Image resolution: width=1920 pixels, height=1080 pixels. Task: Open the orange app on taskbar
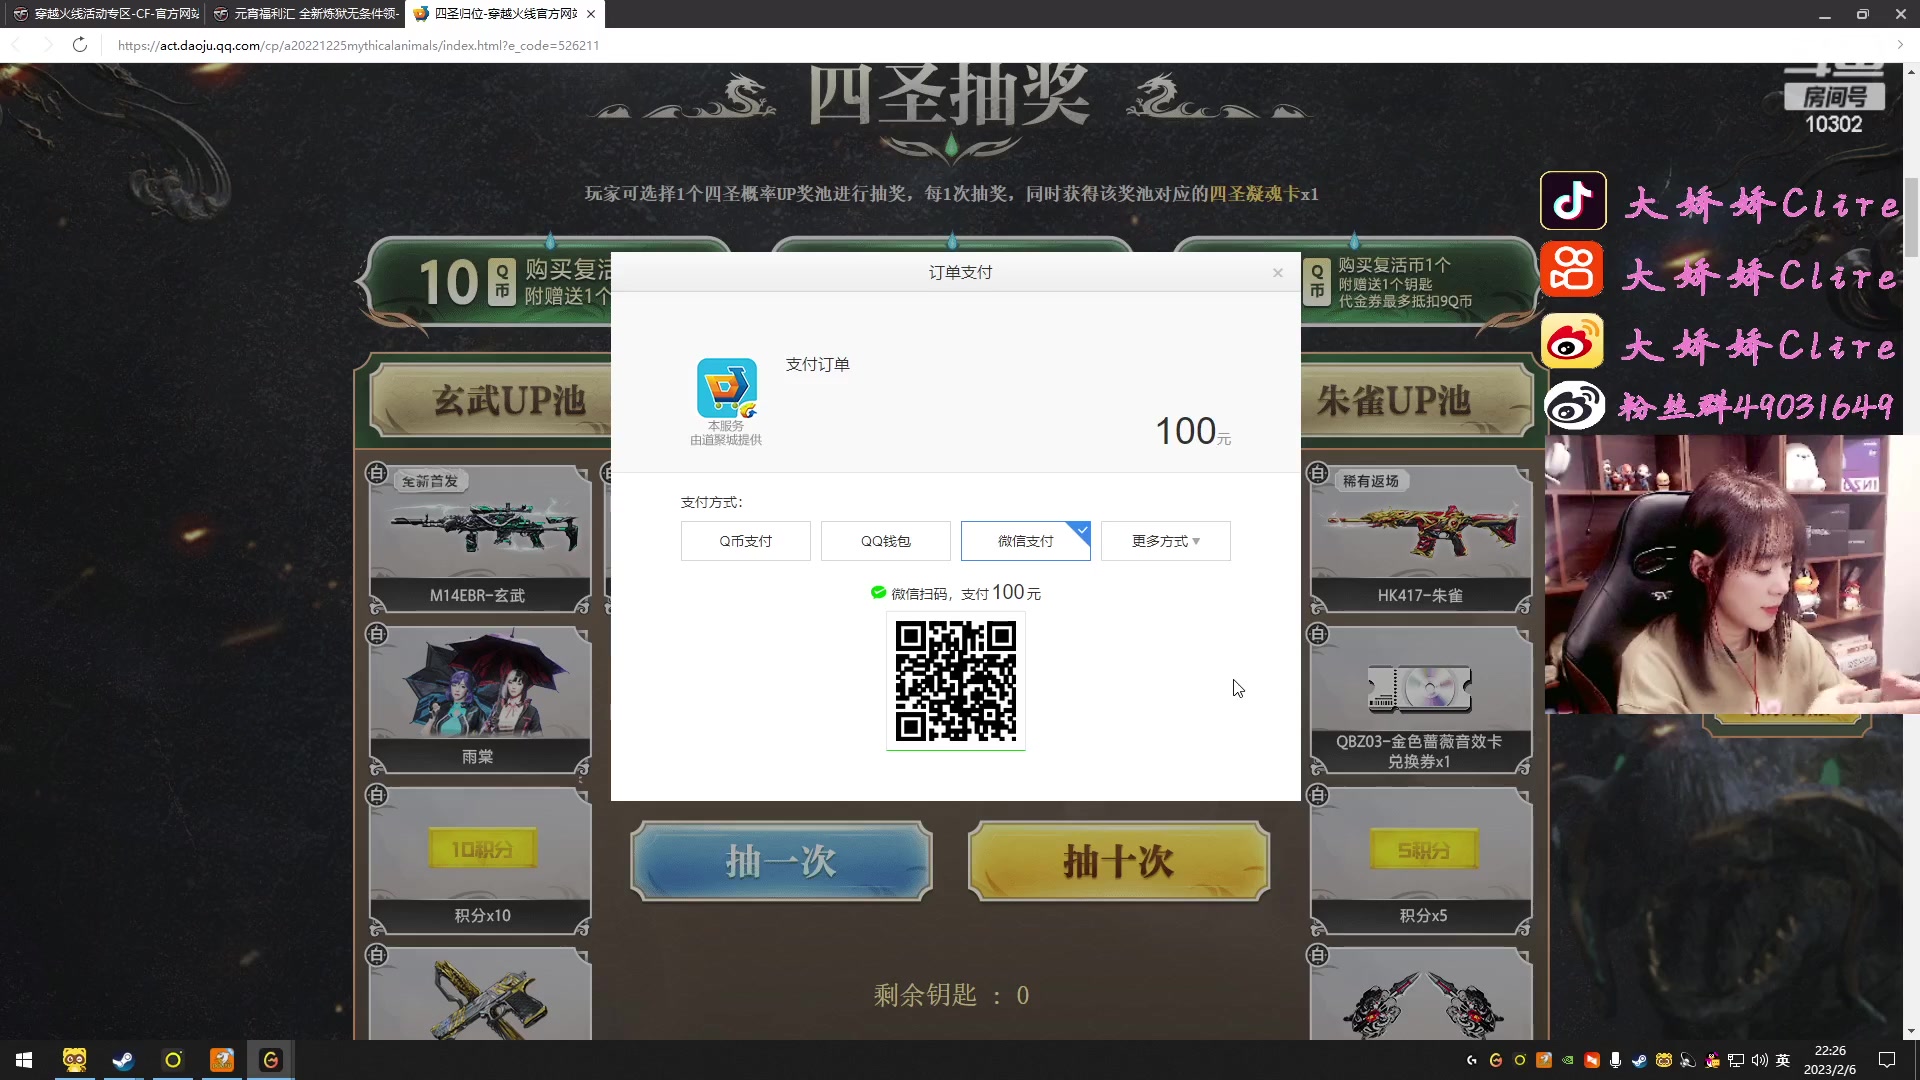(222, 1060)
